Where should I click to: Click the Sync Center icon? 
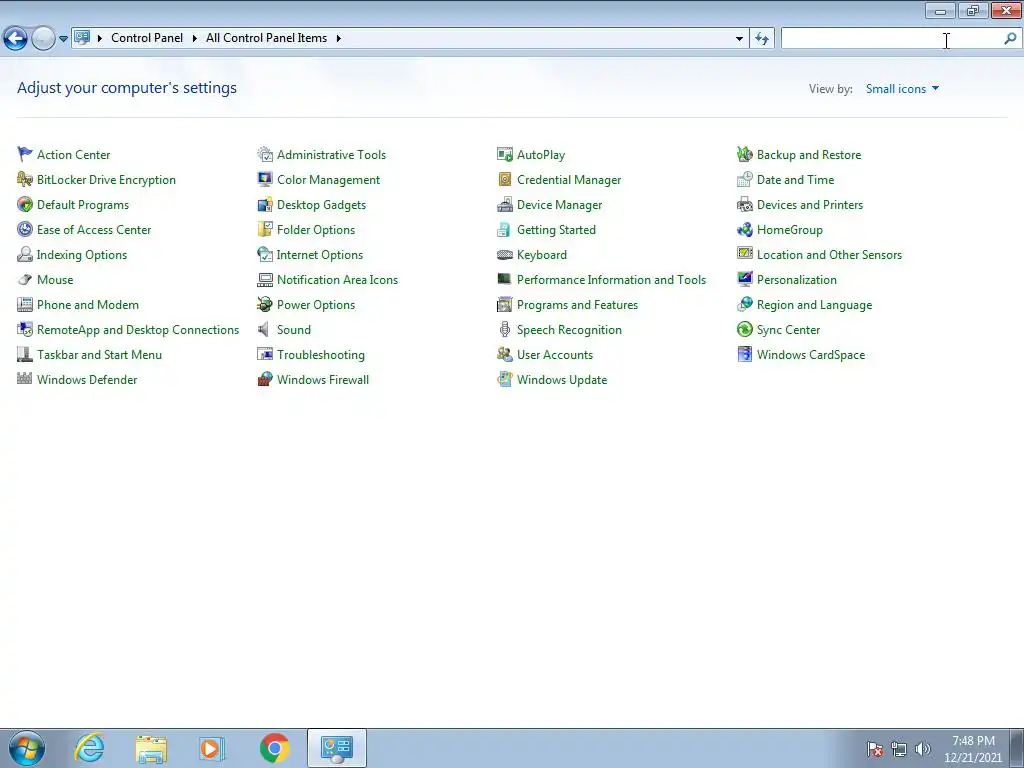pos(744,329)
